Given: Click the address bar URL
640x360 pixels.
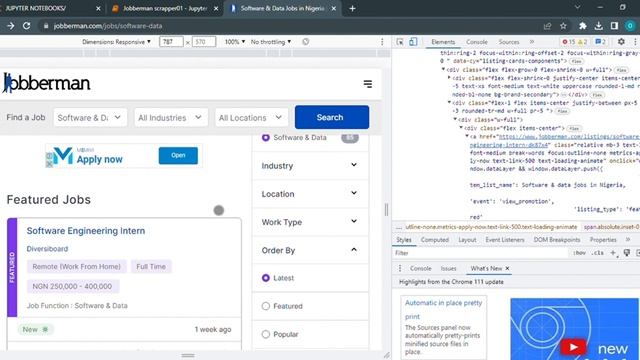Looking at the screenshot, I should tap(108, 26).
